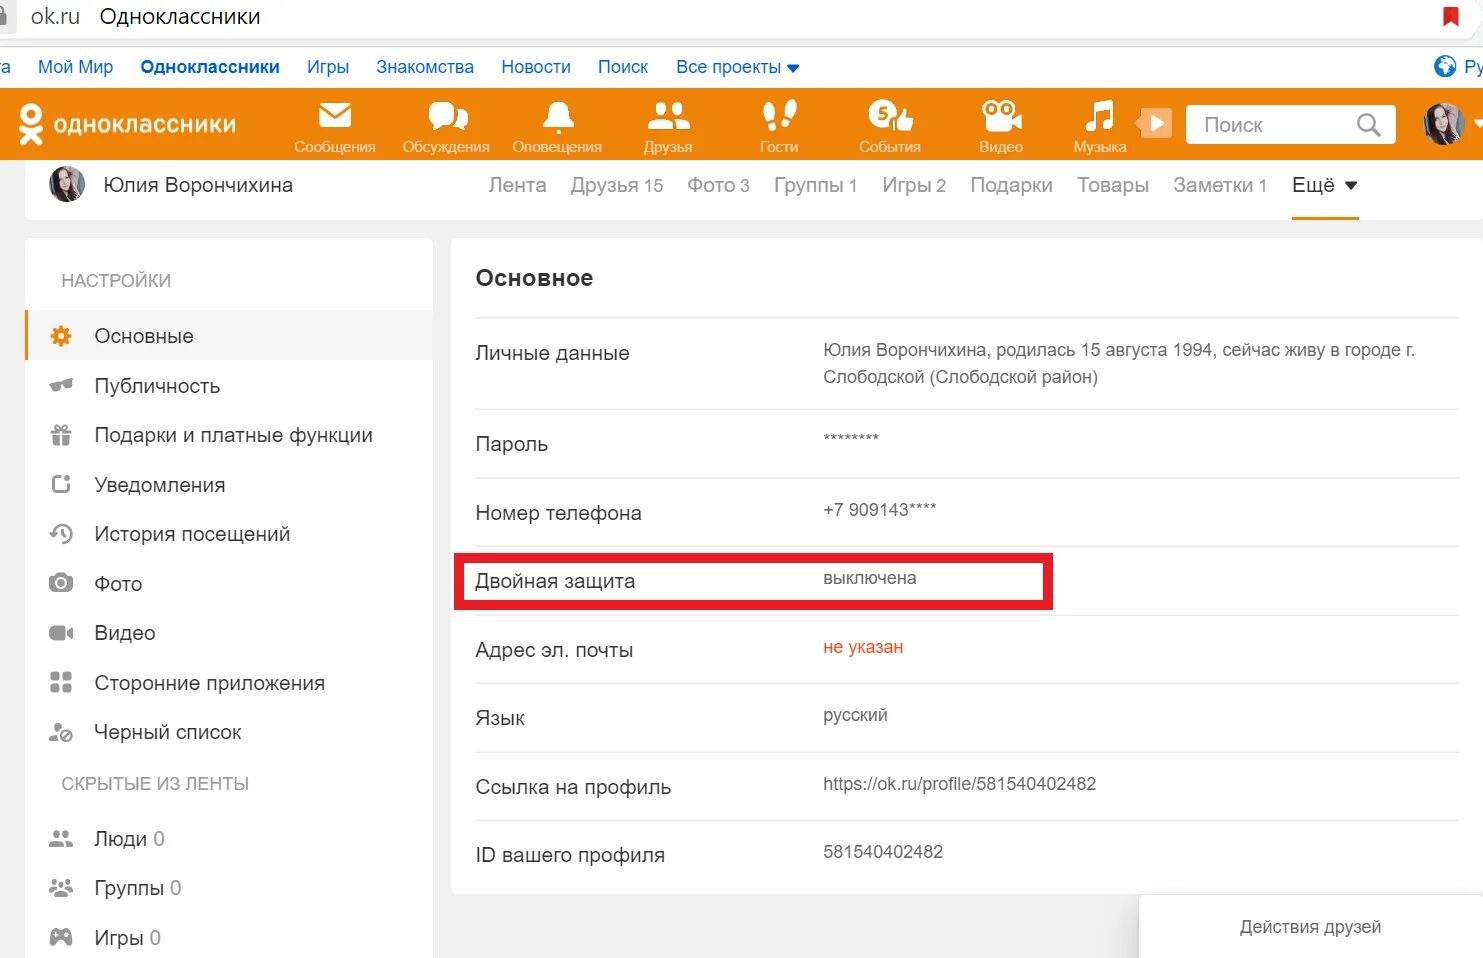Switch to the Игры 2 tab
This screenshot has width=1483, height=958.
[x=914, y=185]
